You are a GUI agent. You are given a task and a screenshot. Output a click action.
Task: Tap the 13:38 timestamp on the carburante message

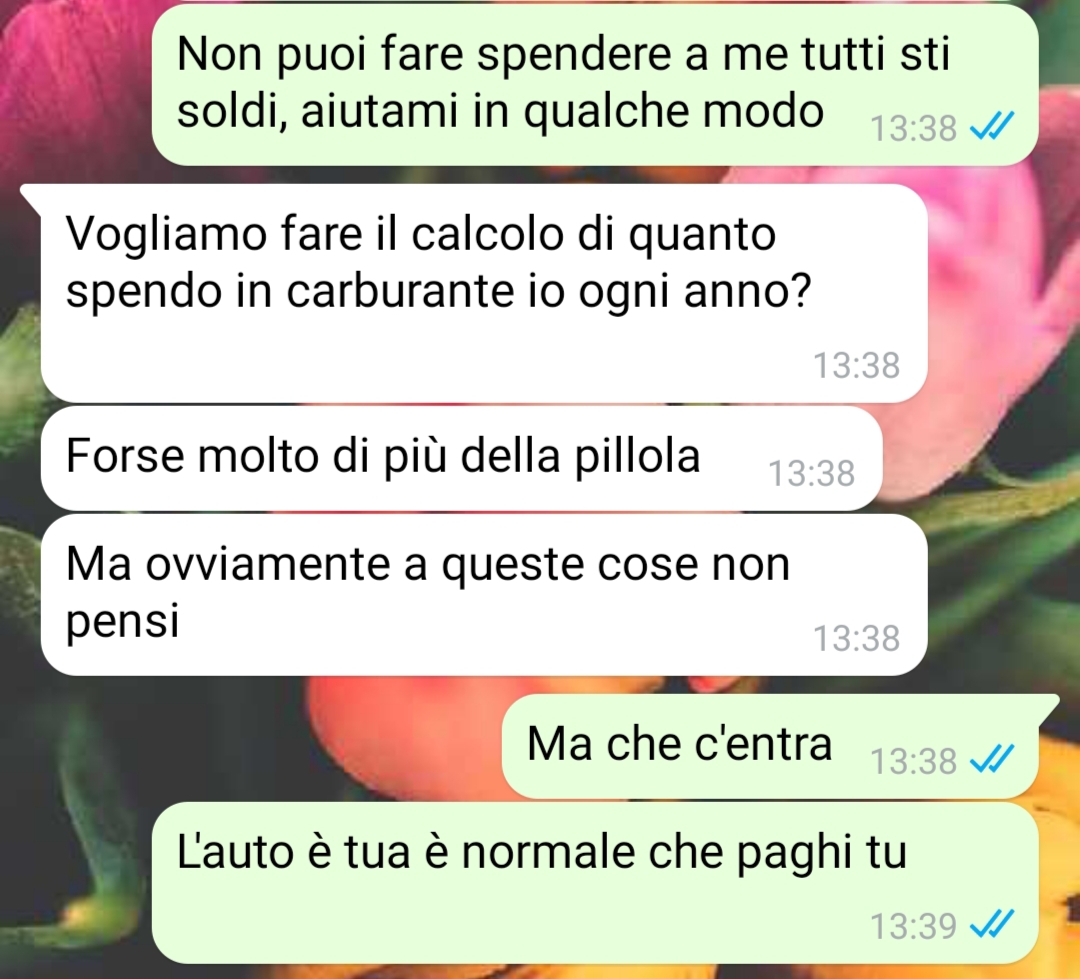point(856,365)
